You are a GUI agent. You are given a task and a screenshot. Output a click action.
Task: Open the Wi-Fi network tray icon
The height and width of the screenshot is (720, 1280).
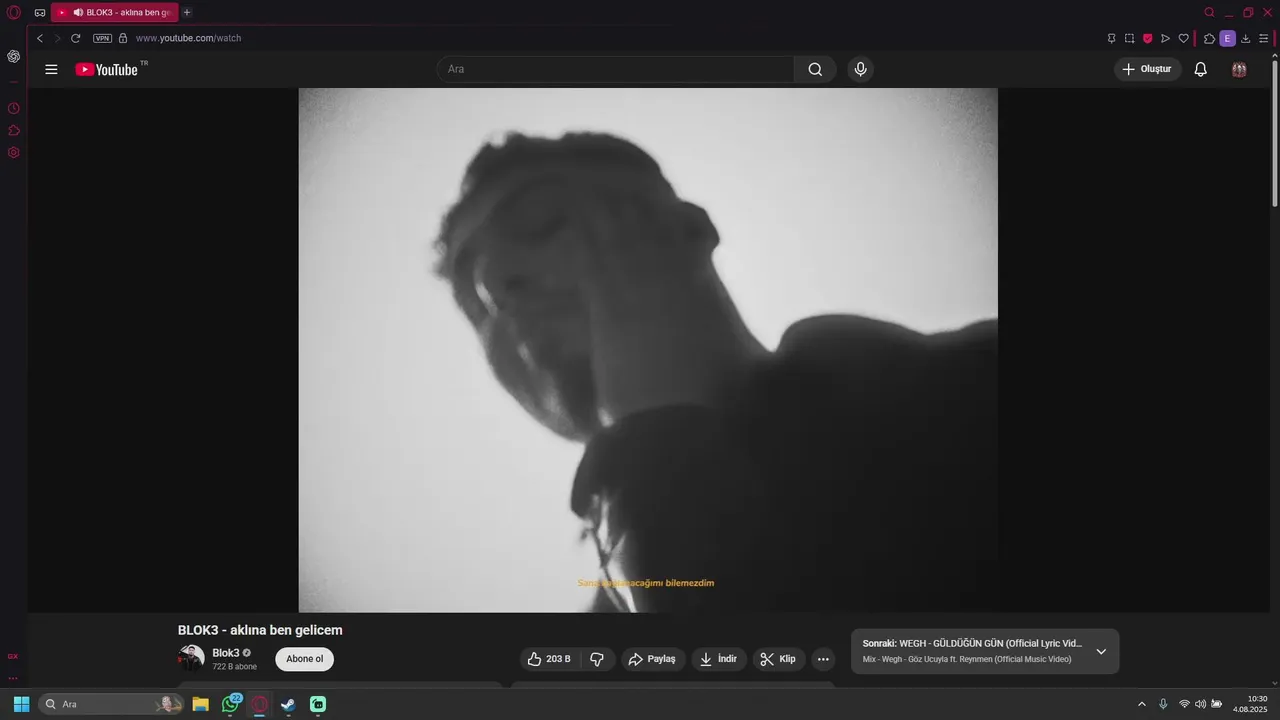coord(1184,704)
